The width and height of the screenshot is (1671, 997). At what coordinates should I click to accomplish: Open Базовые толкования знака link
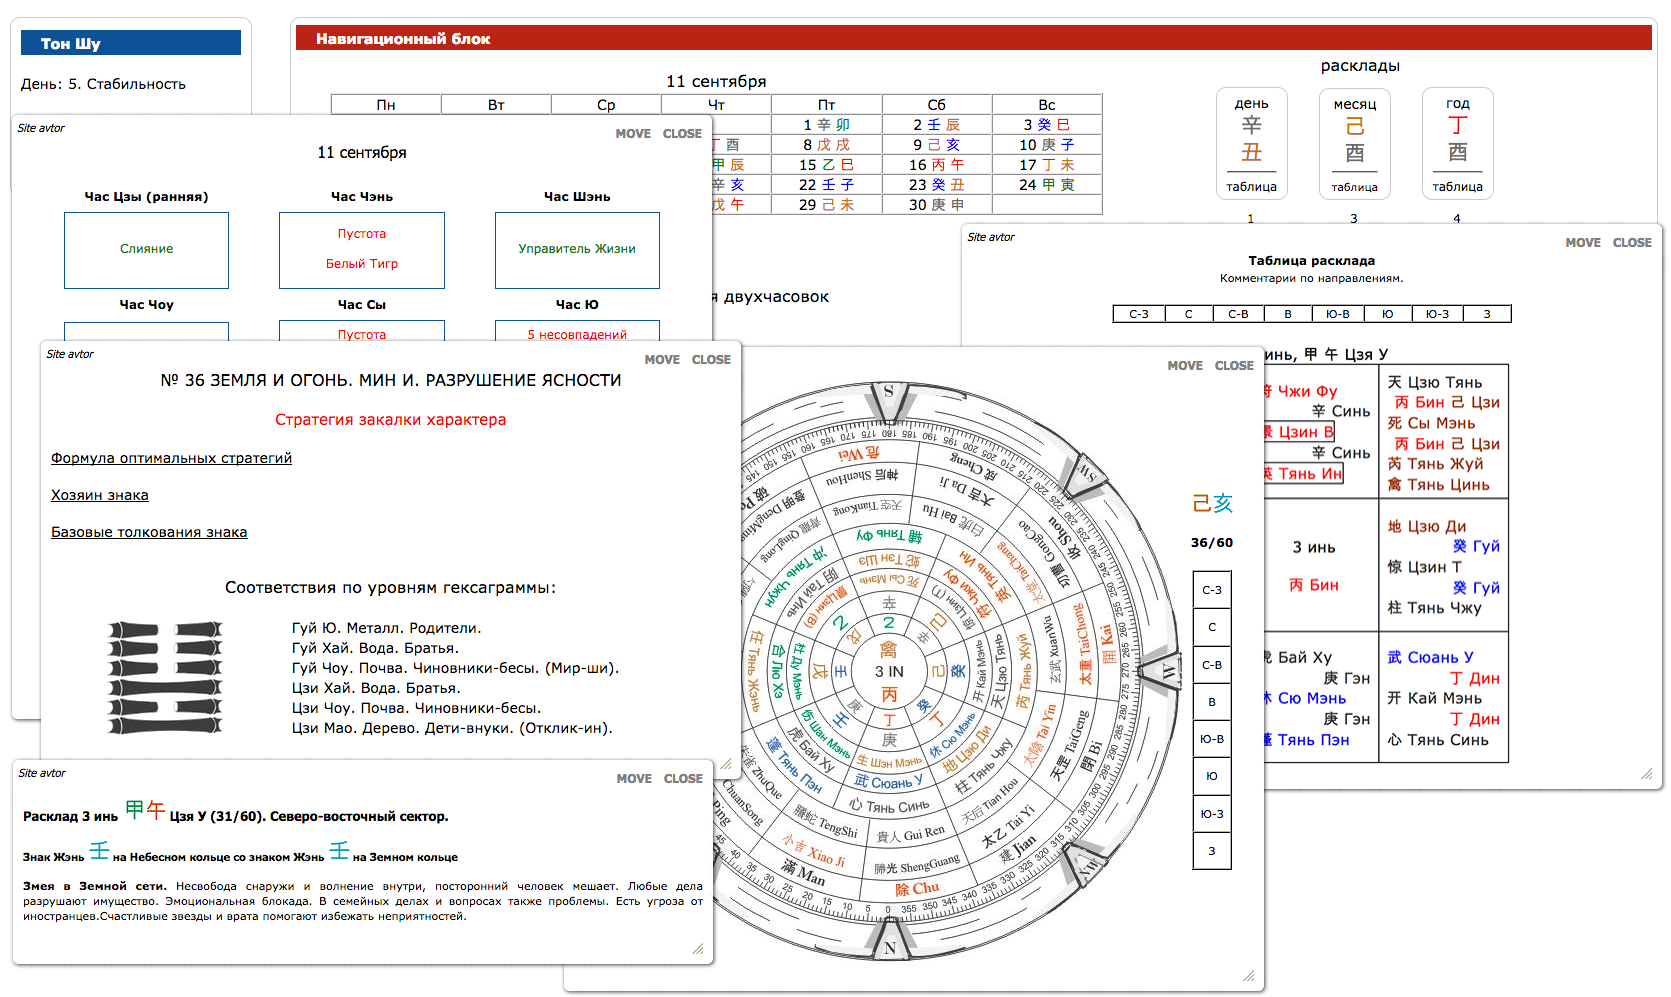(x=149, y=532)
